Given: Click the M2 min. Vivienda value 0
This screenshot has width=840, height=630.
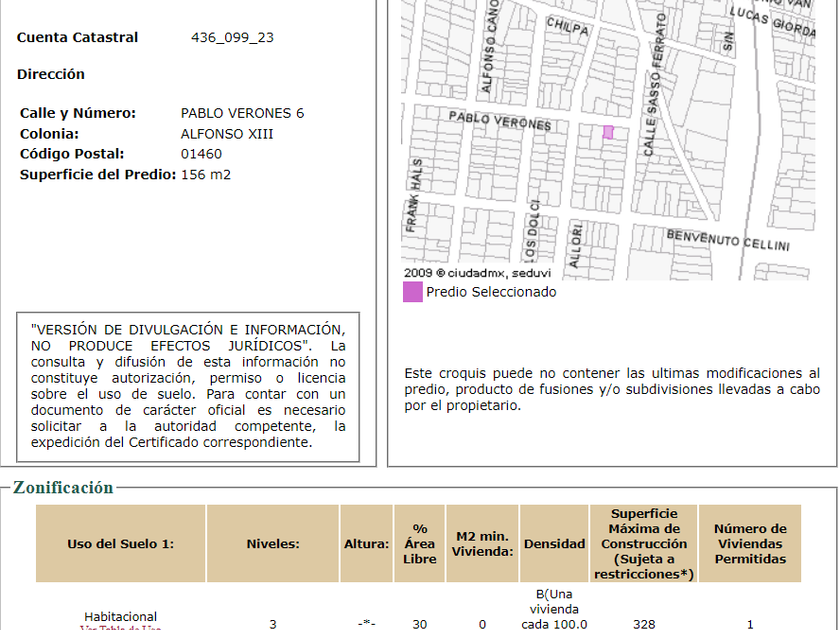Looking at the screenshot, I should coord(482,624).
